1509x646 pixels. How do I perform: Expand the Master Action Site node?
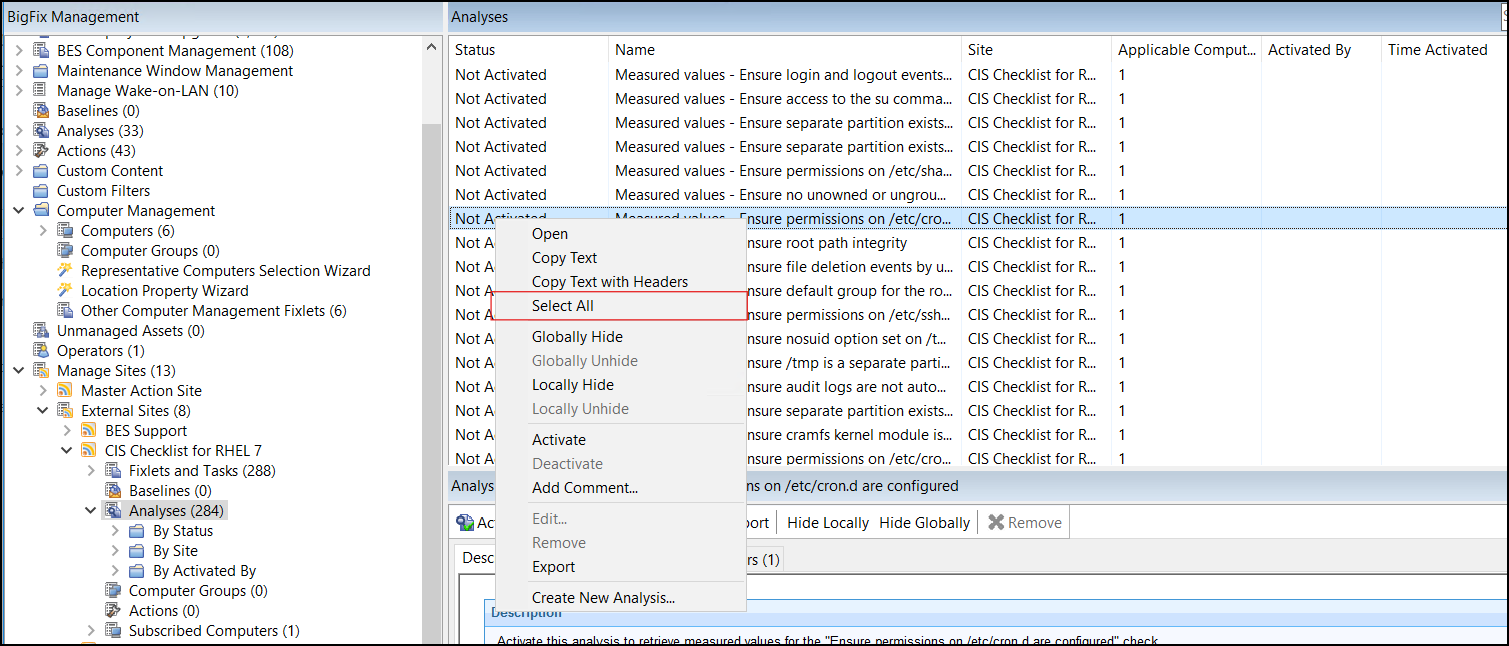[x=43, y=391]
